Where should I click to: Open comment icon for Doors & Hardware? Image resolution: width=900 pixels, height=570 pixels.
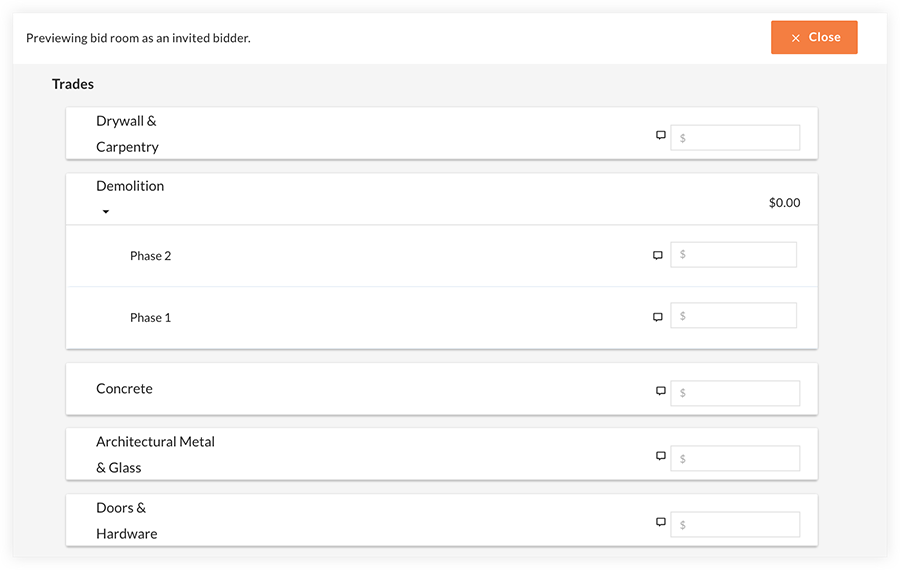tap(661, 522)
